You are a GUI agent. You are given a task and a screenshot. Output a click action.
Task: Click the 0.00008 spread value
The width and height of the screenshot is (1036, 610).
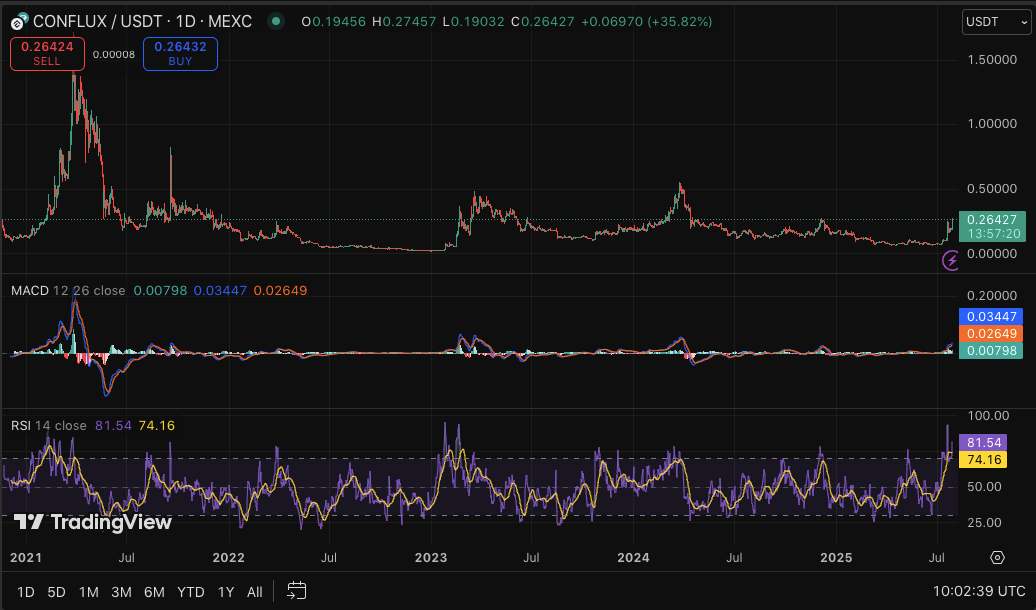tap(114, 54)
